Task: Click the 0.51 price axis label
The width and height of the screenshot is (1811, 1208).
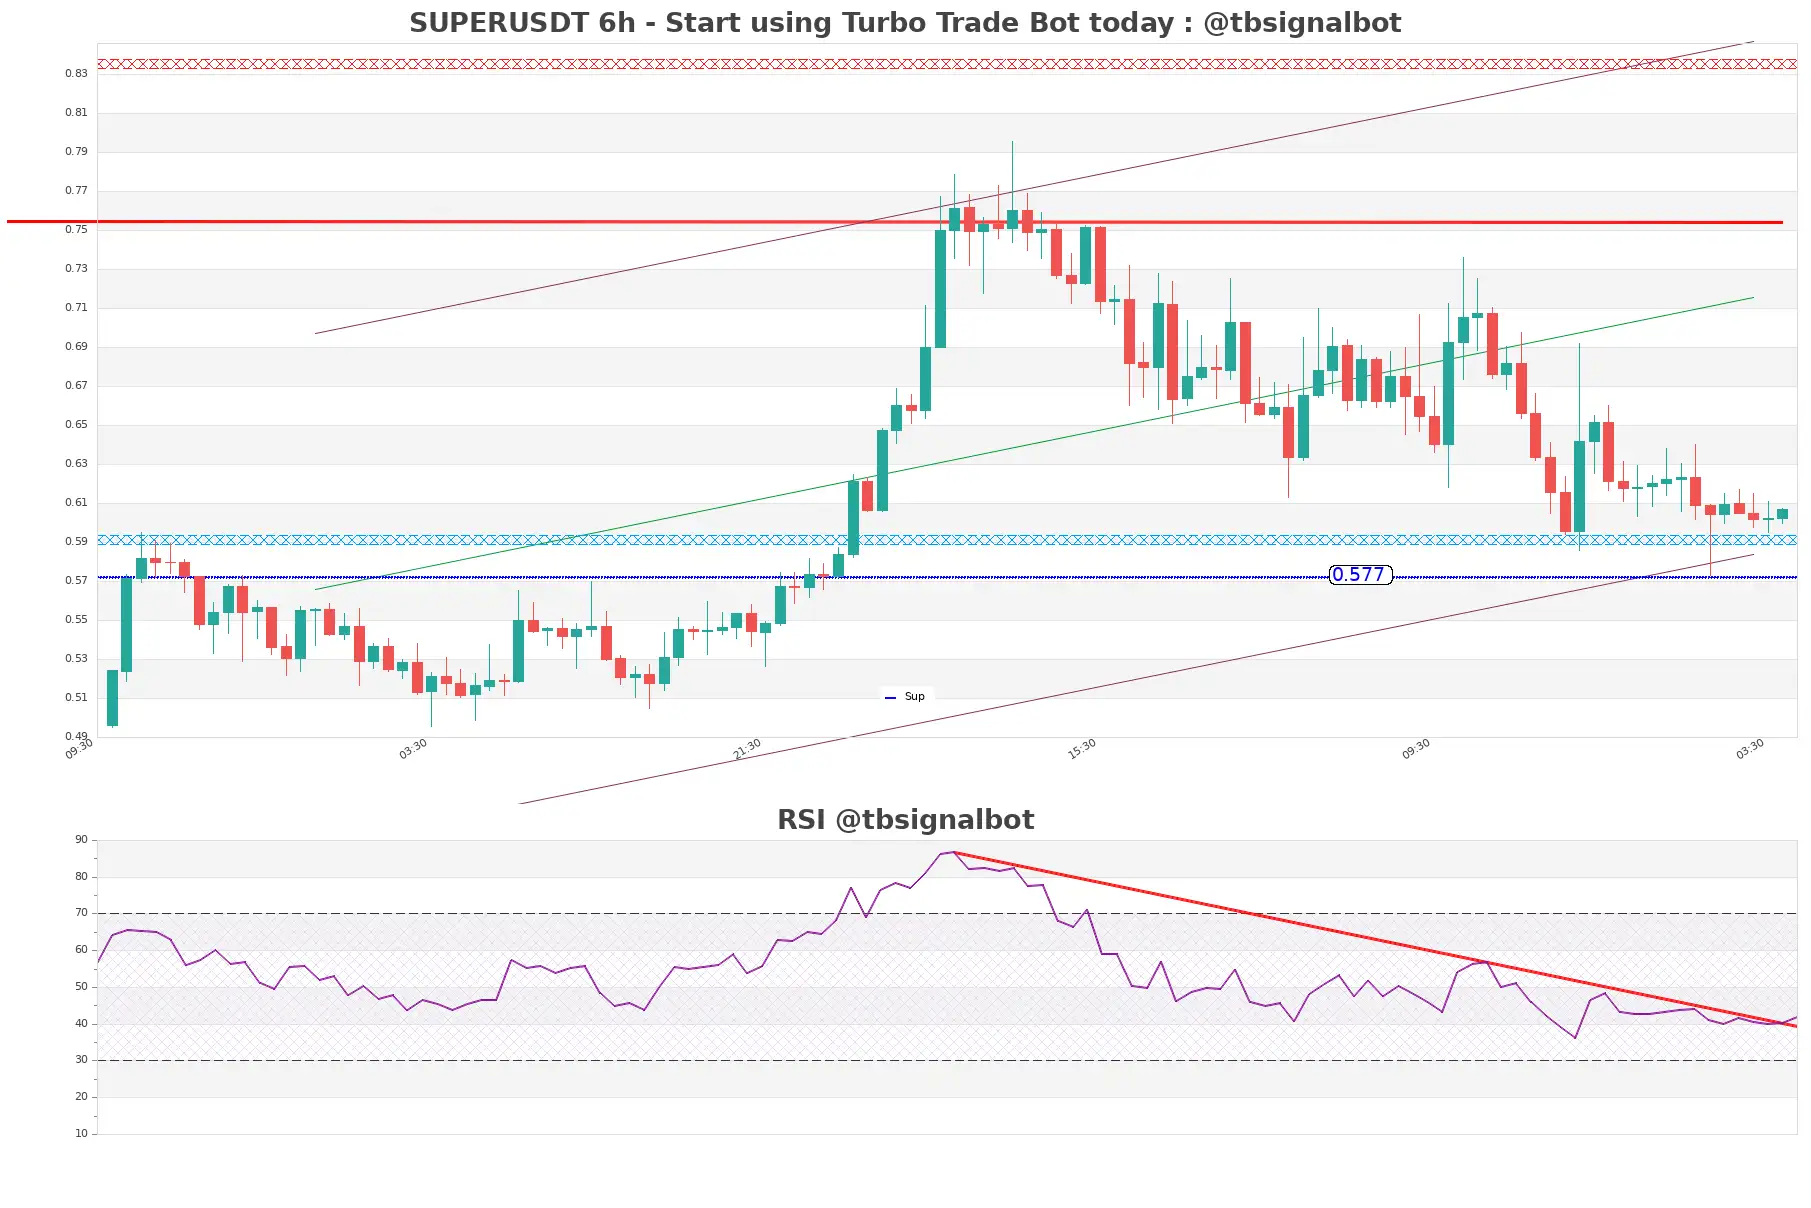Action: (x=76, y=697)
